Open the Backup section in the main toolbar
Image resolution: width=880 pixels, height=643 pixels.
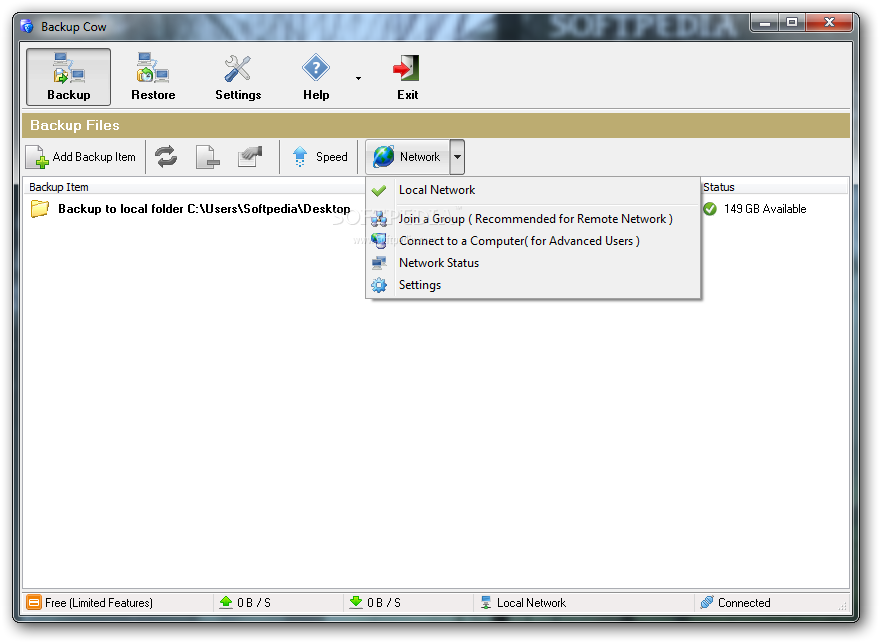pyautogui.click(x=68, y=77)
